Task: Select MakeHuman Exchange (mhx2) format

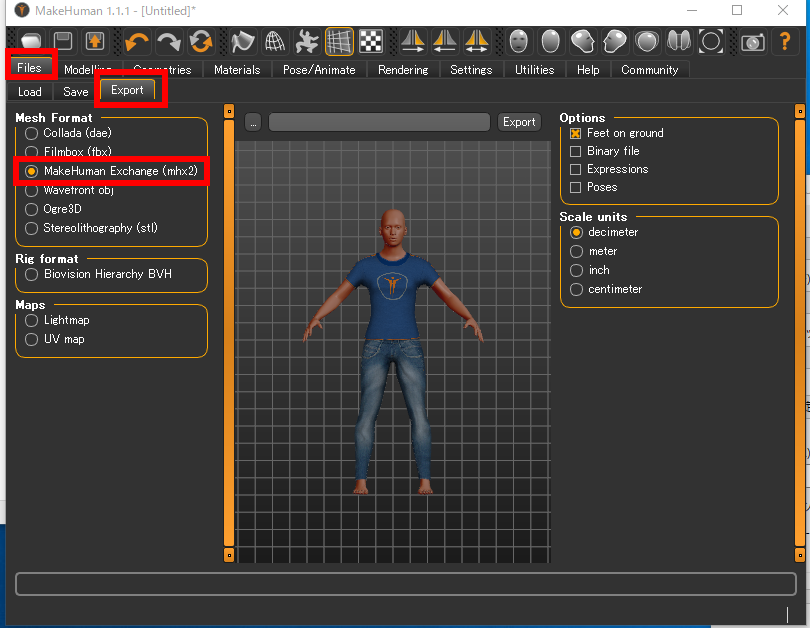Action: pyautogui.click(x=112, y=171)
